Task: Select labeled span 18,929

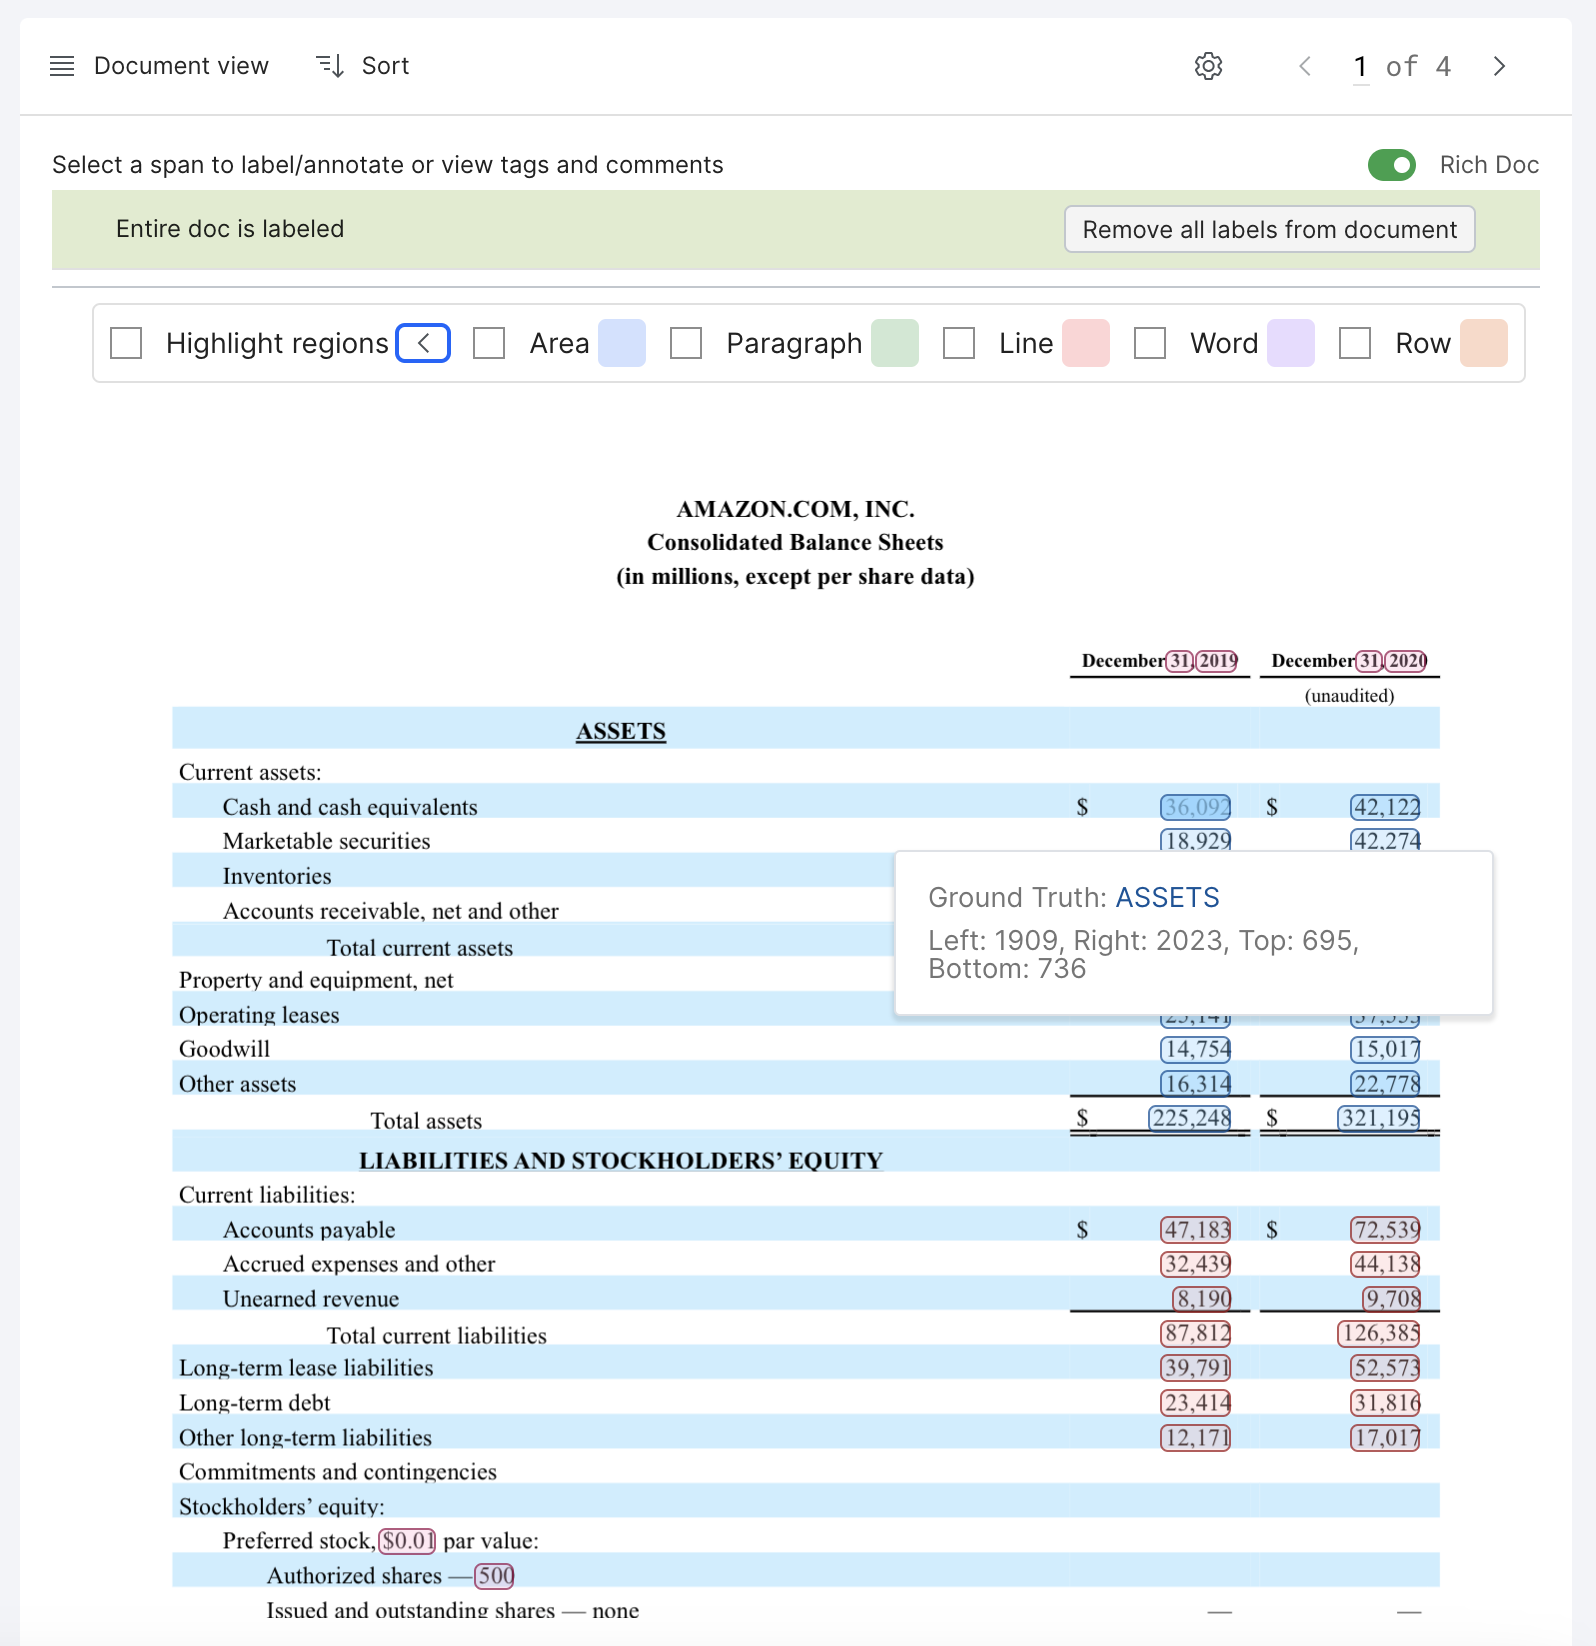Action: (1196, 840)
